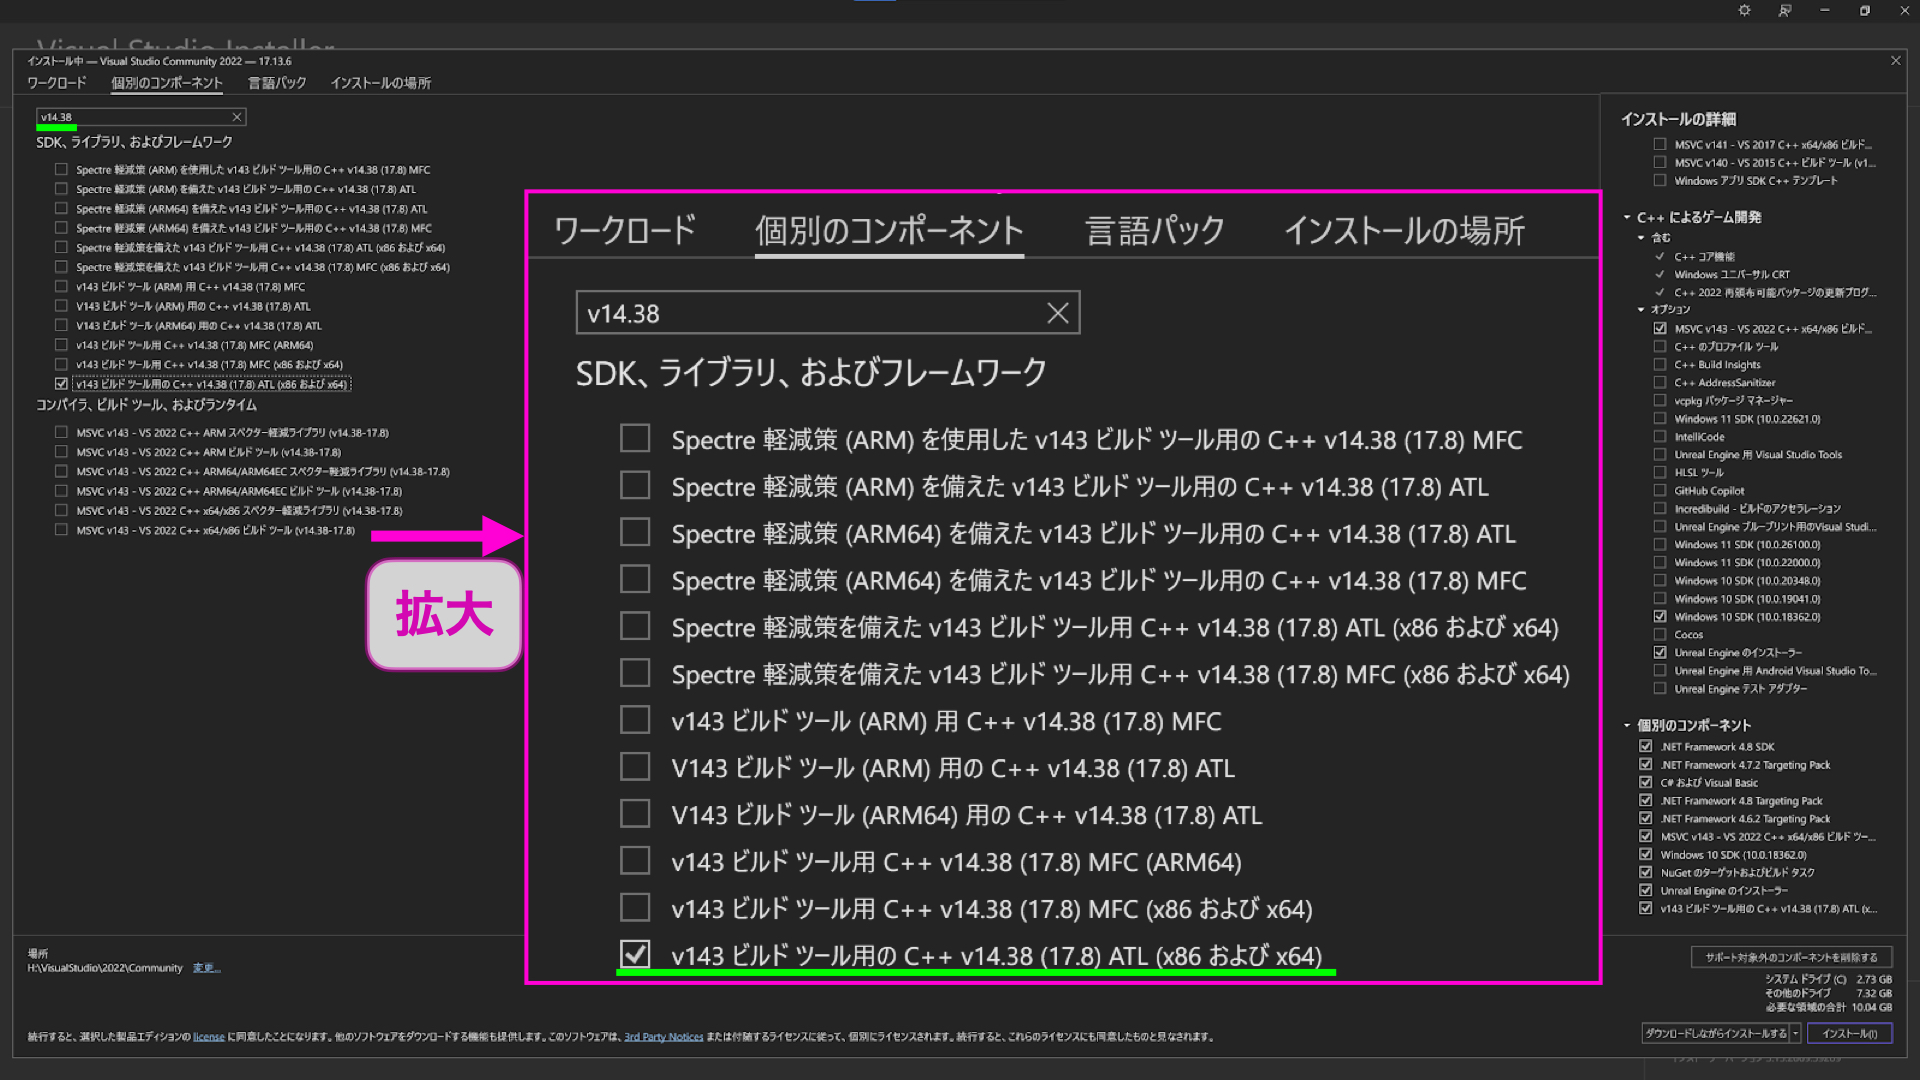Enable C++ のプロファイル ツール option

pos(1660,346)
